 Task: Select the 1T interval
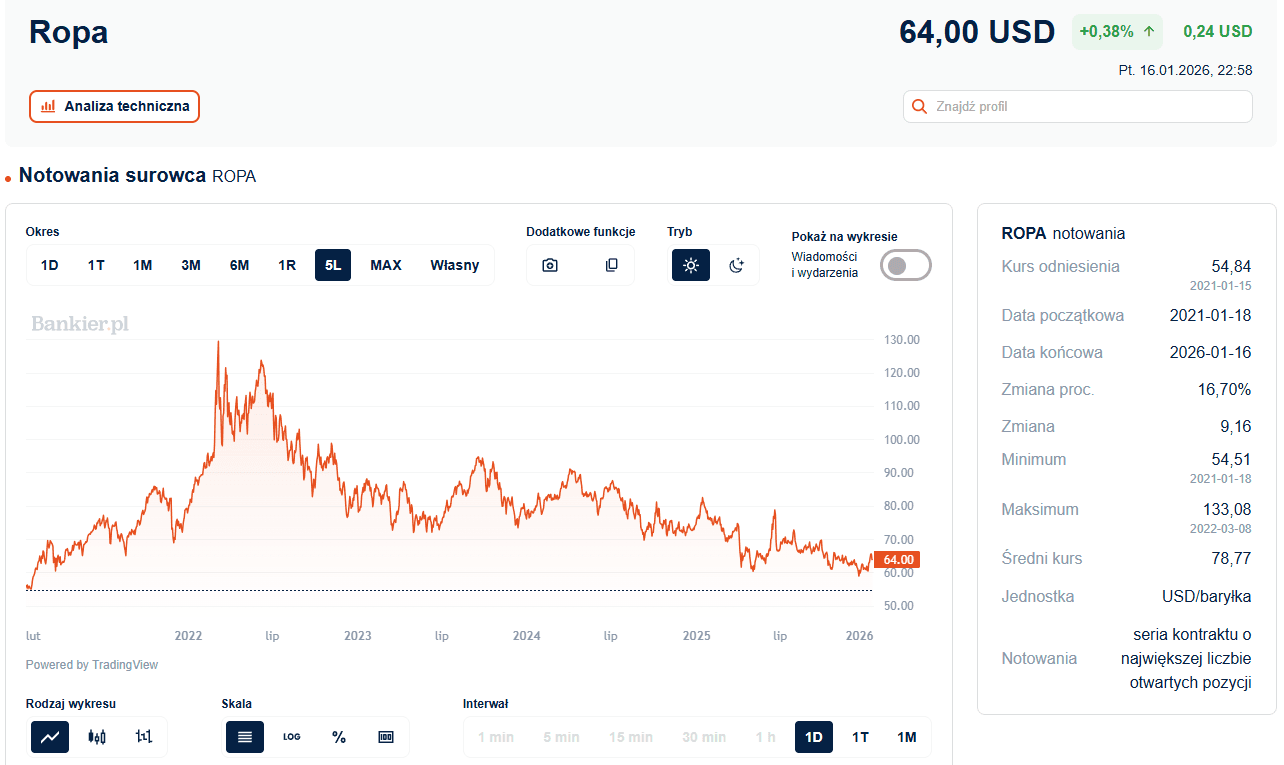(x=860, y=737)
